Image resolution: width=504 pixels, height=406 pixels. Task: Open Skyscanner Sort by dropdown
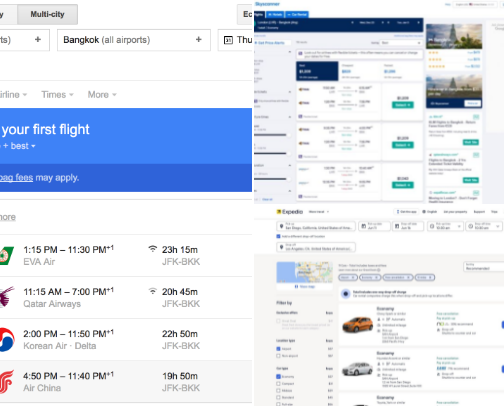coord(402,43)
